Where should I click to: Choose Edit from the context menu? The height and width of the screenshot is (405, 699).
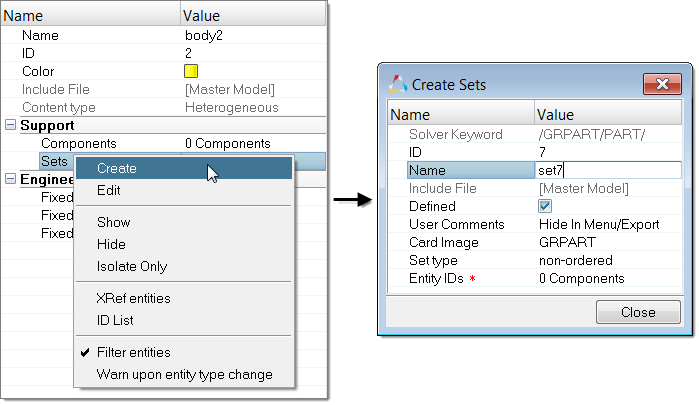pyautogui.click(x=109, y=190)
